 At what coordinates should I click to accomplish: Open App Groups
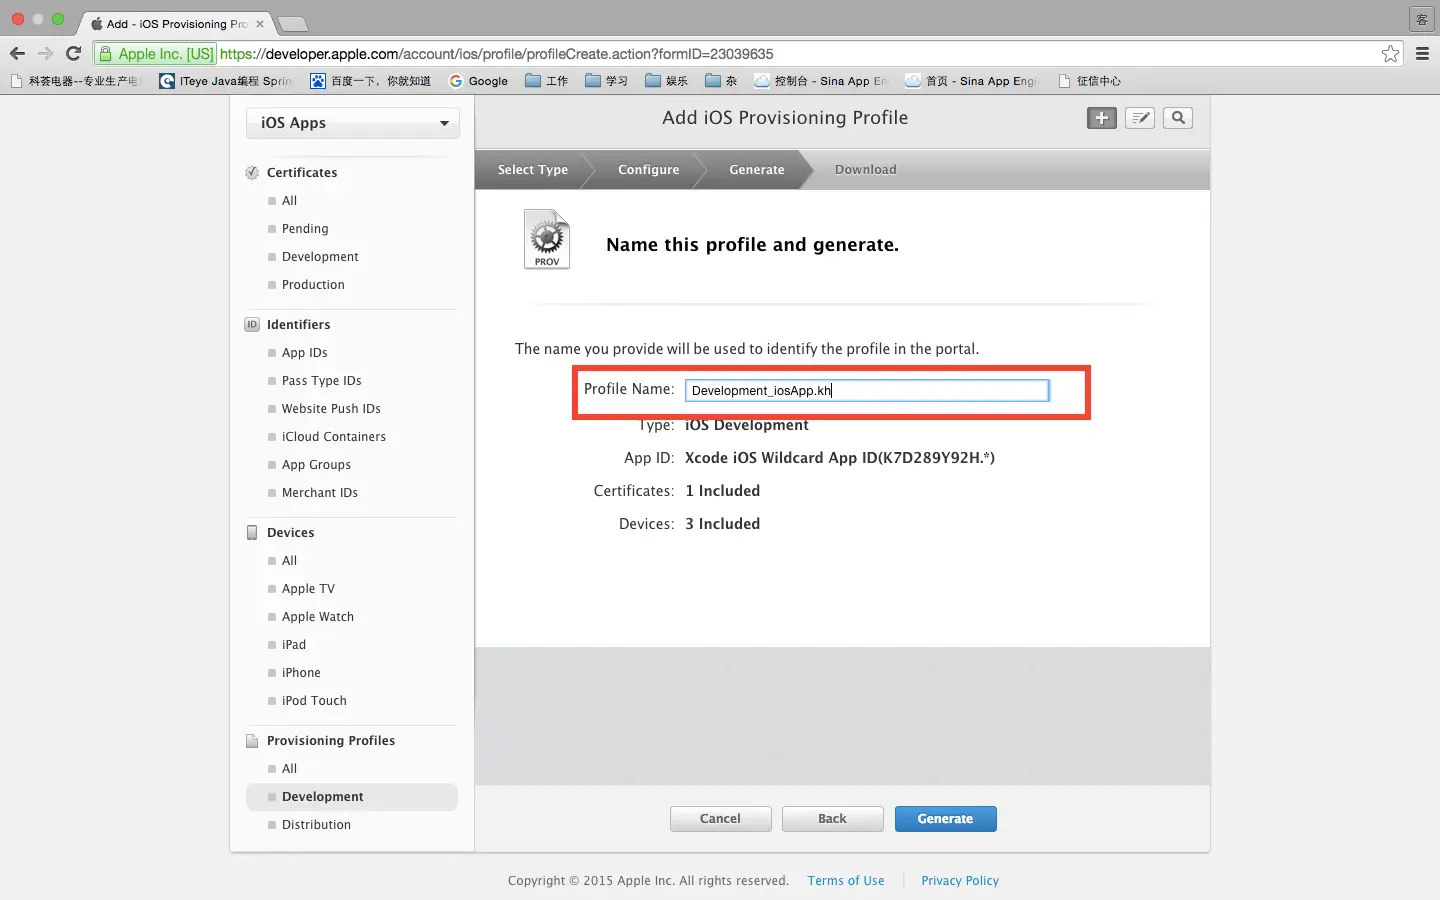point(316,465)
